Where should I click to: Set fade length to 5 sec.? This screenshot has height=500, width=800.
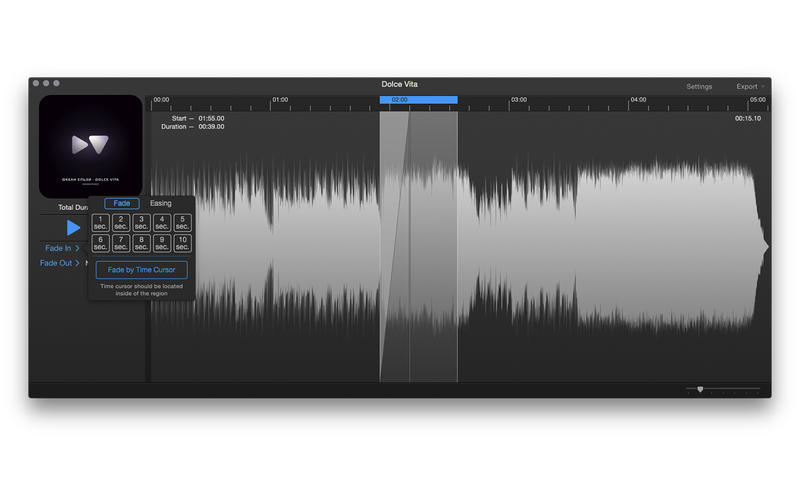(x=182, y=223)
